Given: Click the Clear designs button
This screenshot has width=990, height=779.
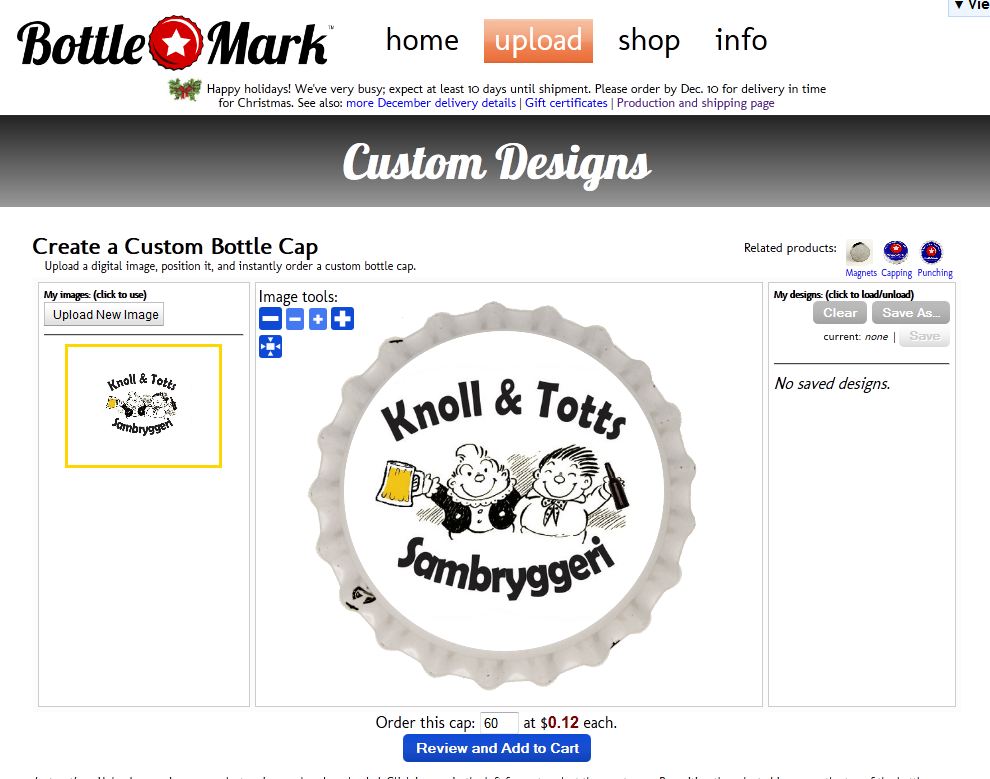Looking at the screenshot, I should tap(840, 312).
